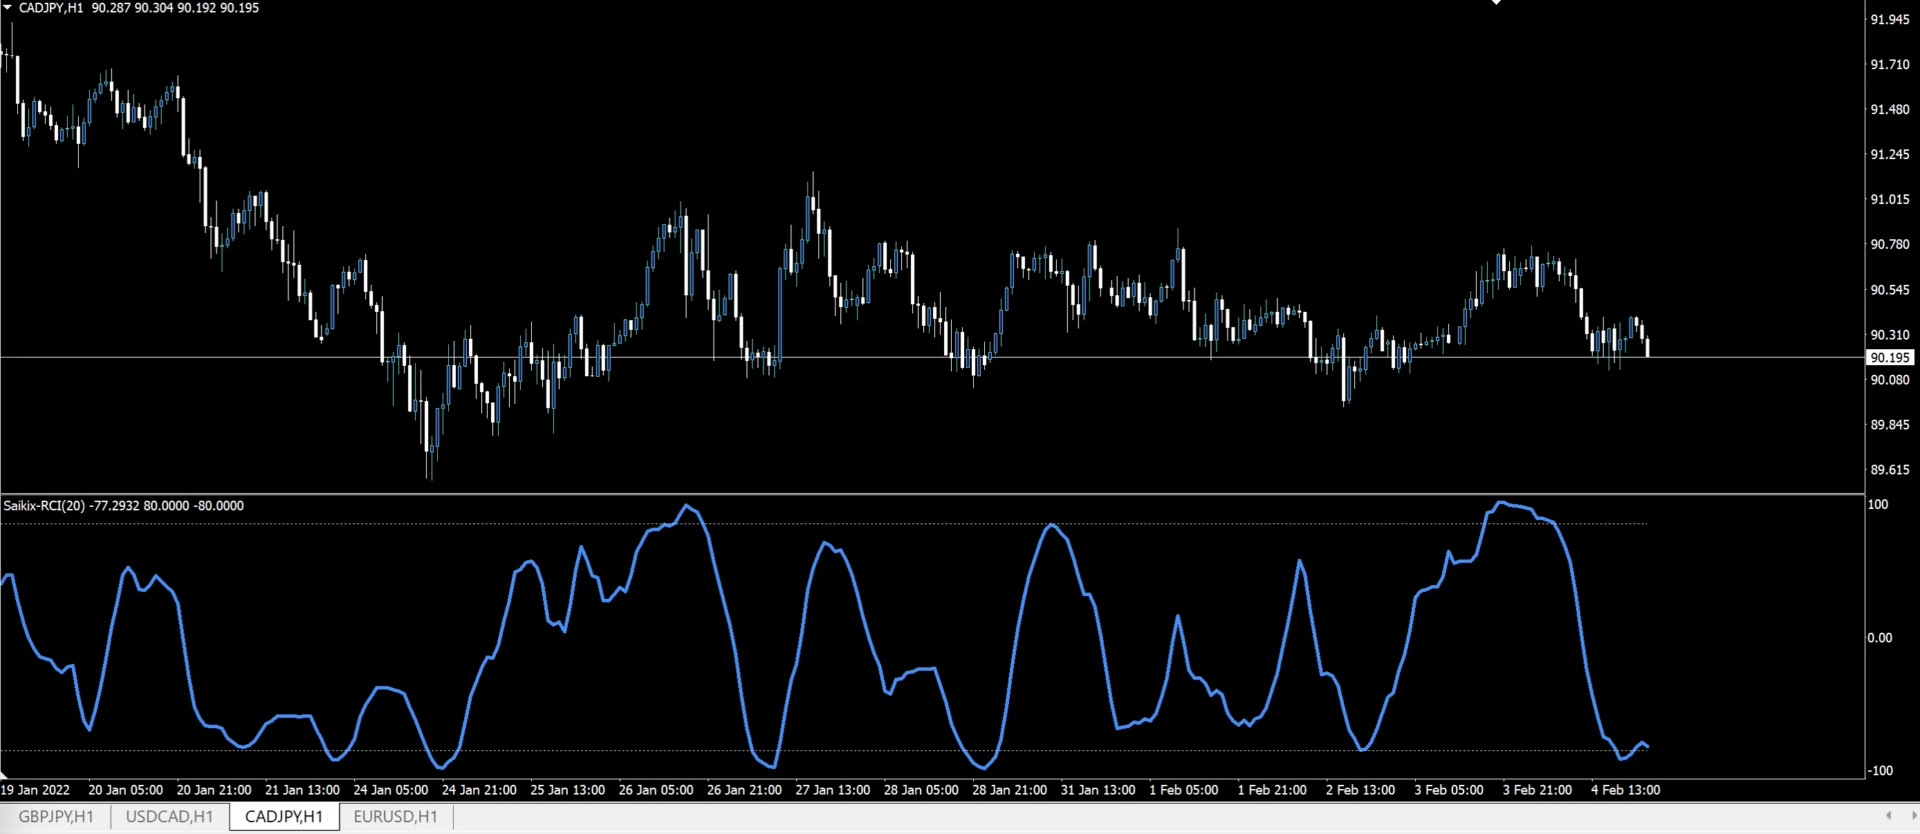Click the 91.945 price scale label
This screenshot has width=1920, height=834.
(x=1890, y=20)
